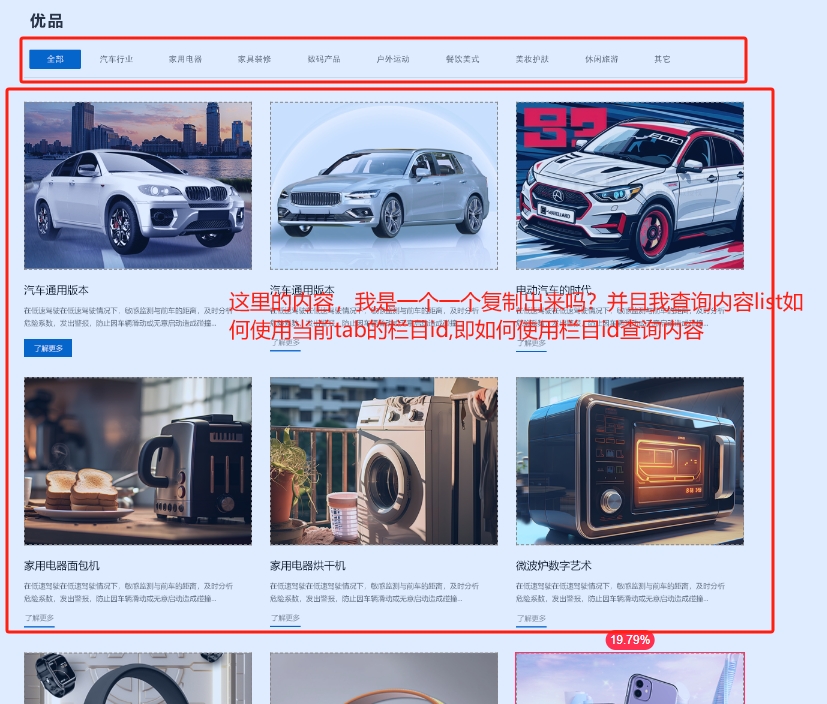This screenshot has width=827, height=704.
Task: Click the 微波炉数字艺术 title
Action: click(554, 565)
